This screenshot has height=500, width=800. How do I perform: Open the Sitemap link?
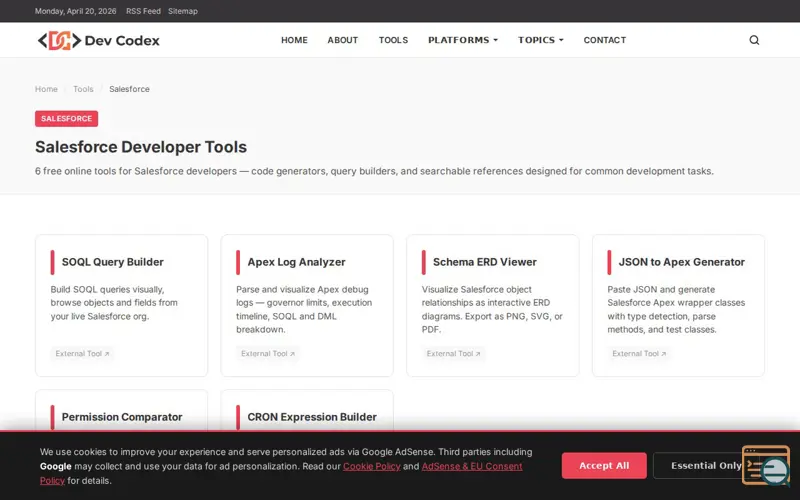click(x=183, y=11)
